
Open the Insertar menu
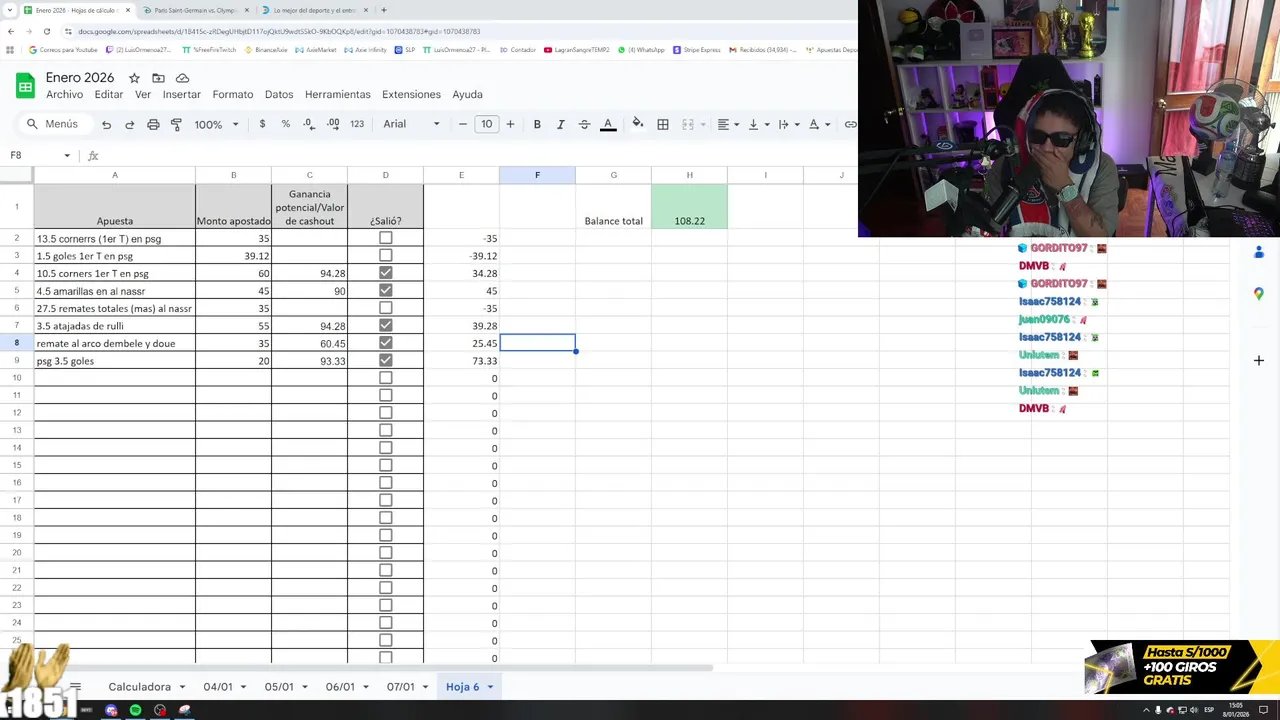182,94
